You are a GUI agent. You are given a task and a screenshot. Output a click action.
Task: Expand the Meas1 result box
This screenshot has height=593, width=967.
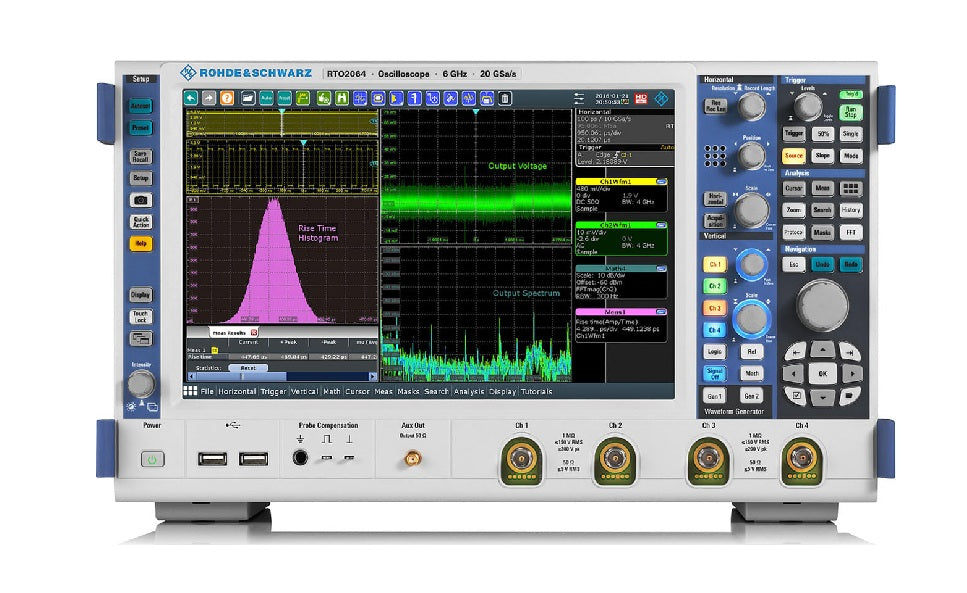point(620,311)
